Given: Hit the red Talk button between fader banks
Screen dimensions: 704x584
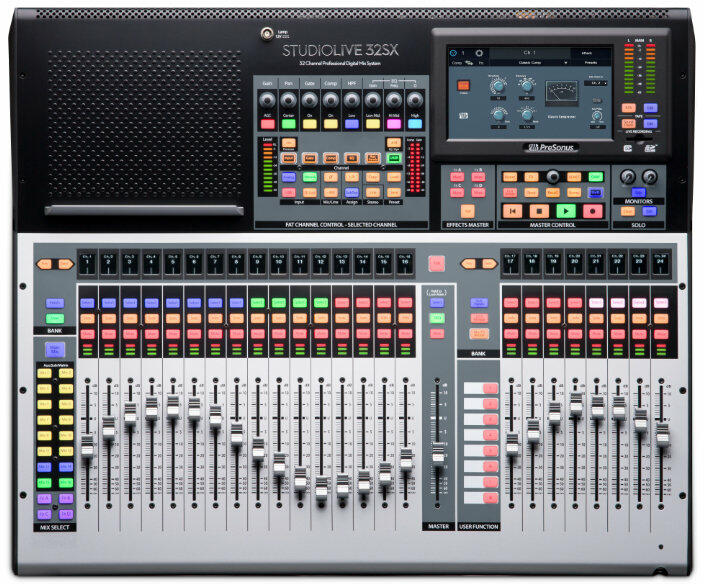Looking at the screenshot, I should (x=436, y=263).
